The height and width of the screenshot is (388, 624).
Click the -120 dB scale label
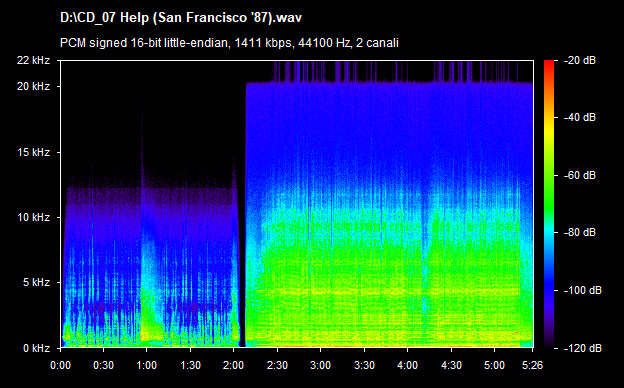point(583,348)
